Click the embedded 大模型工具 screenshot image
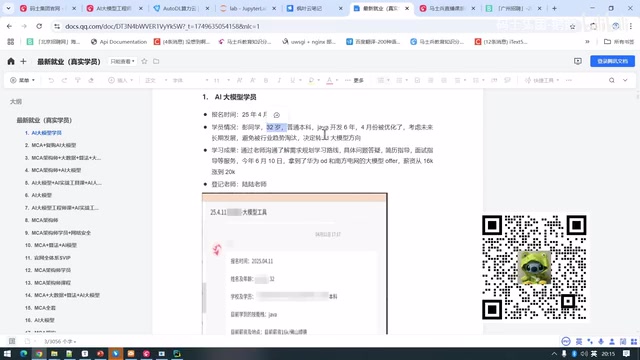The height and width of the screenshot is (360, 640). (x=295, y=264)
